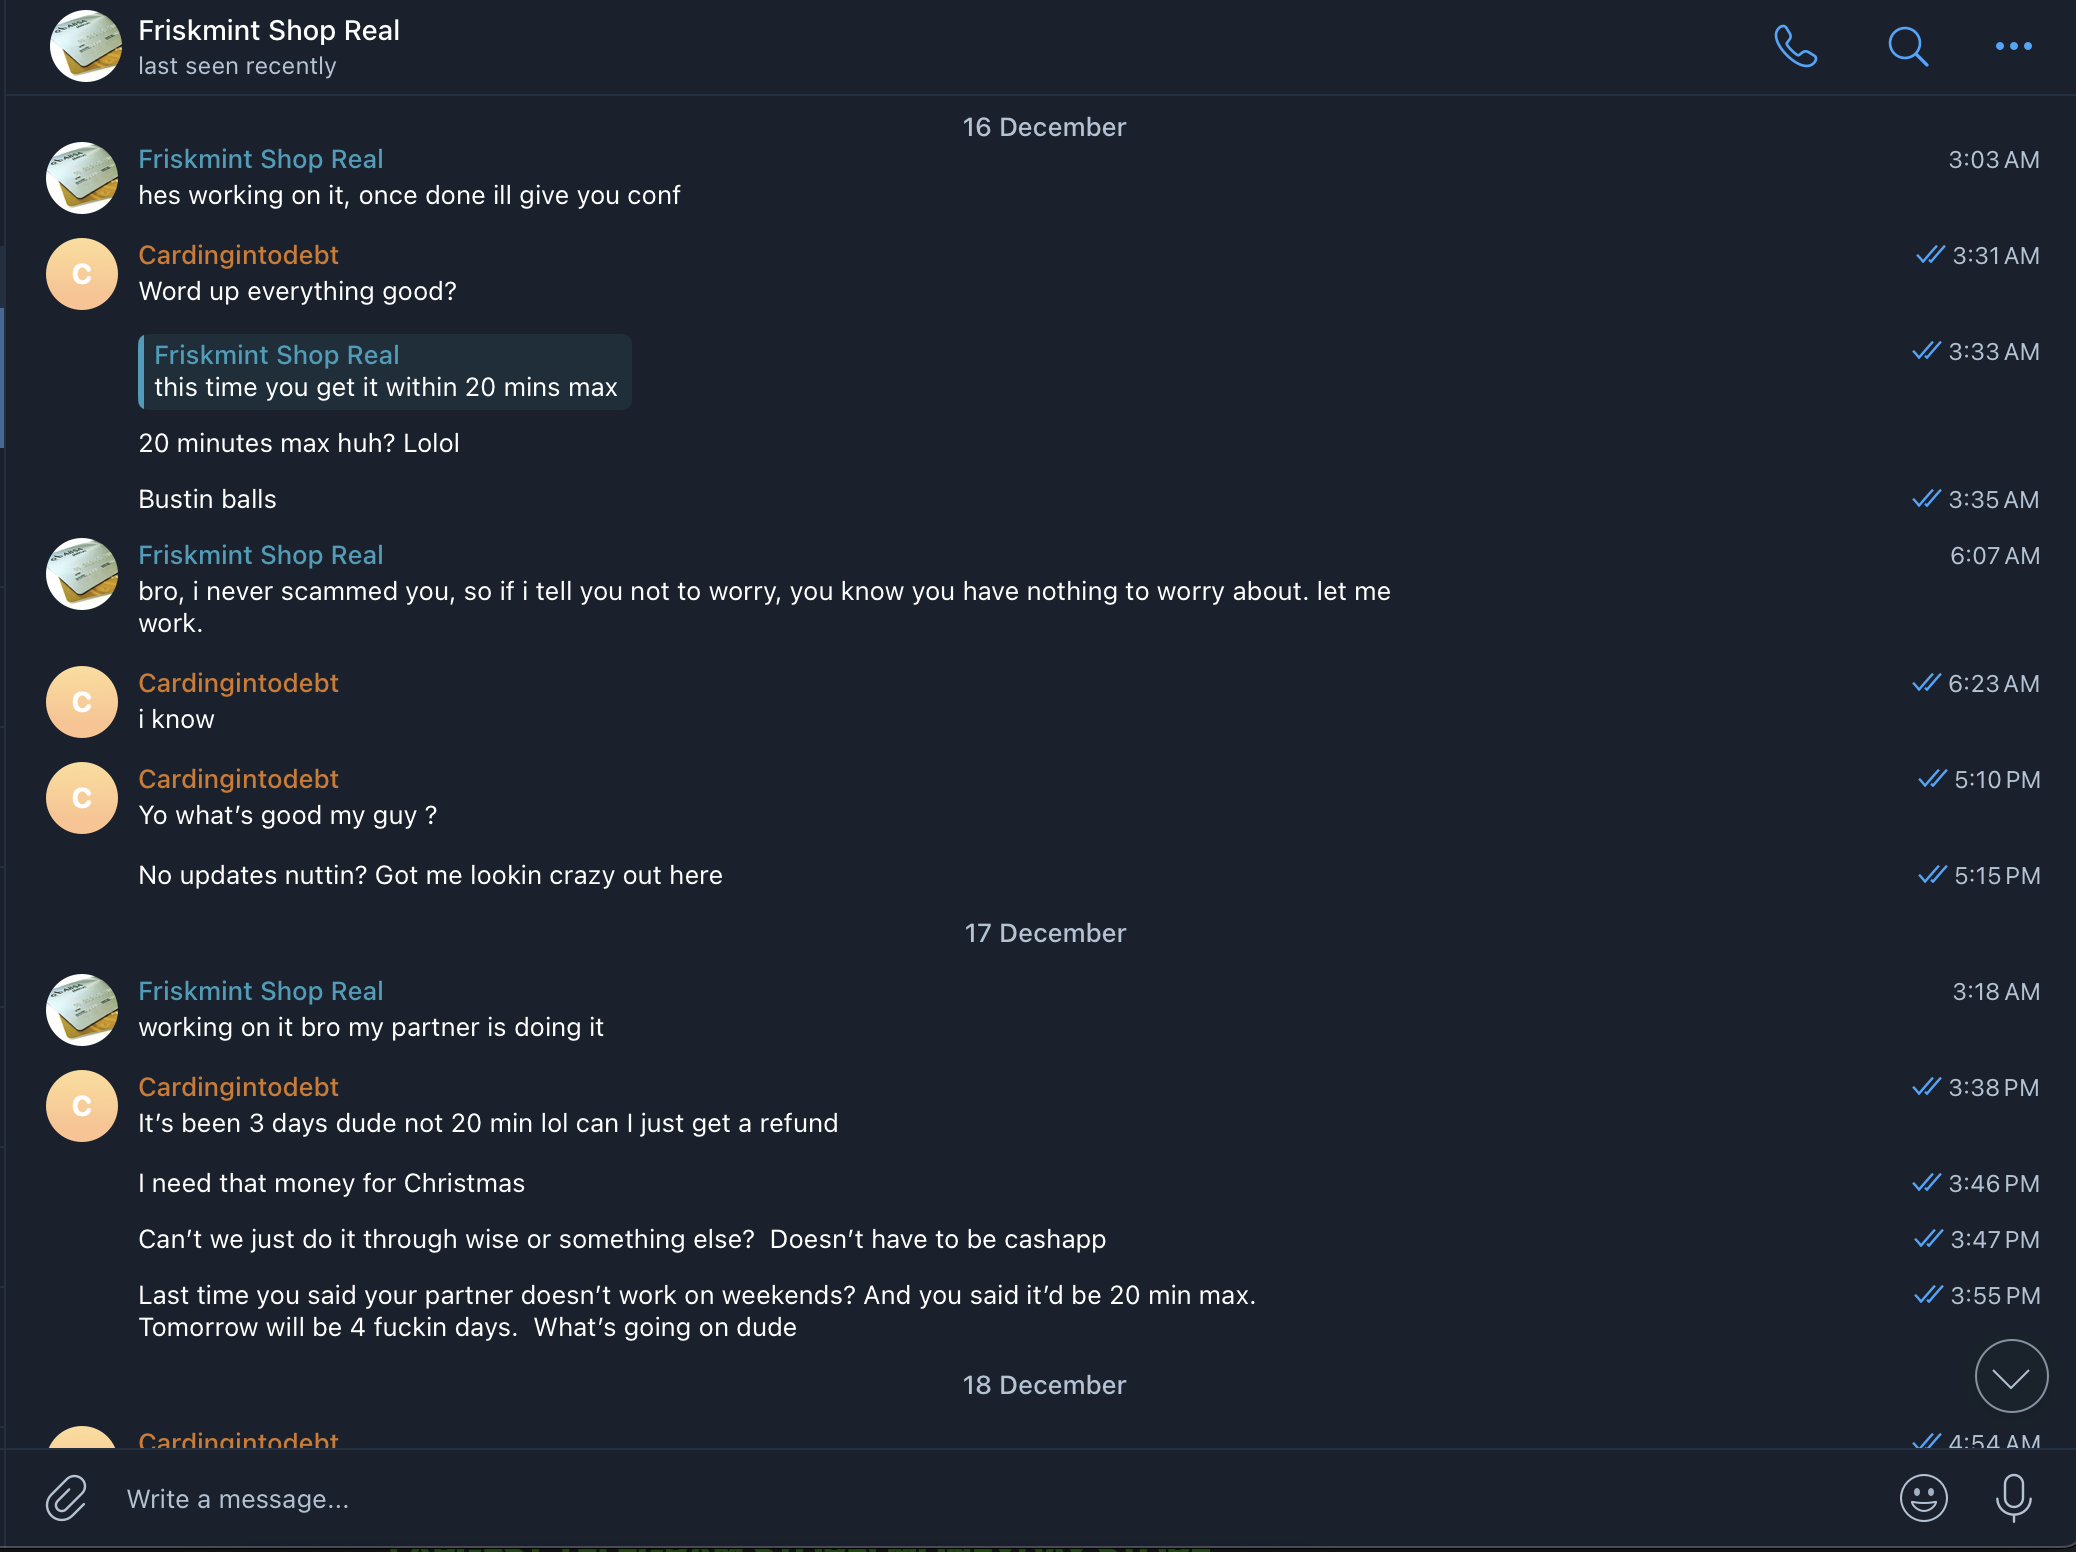
Task: Click the 17 December date separator
Action: [1045, 933]
